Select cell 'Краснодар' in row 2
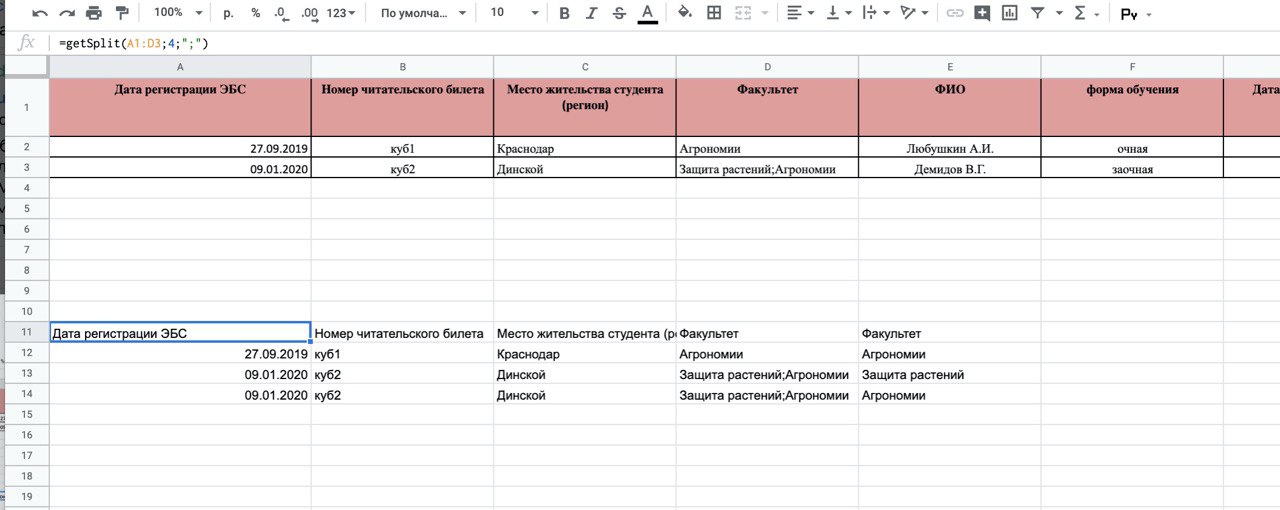1280x510 pixels. point(585,148)
